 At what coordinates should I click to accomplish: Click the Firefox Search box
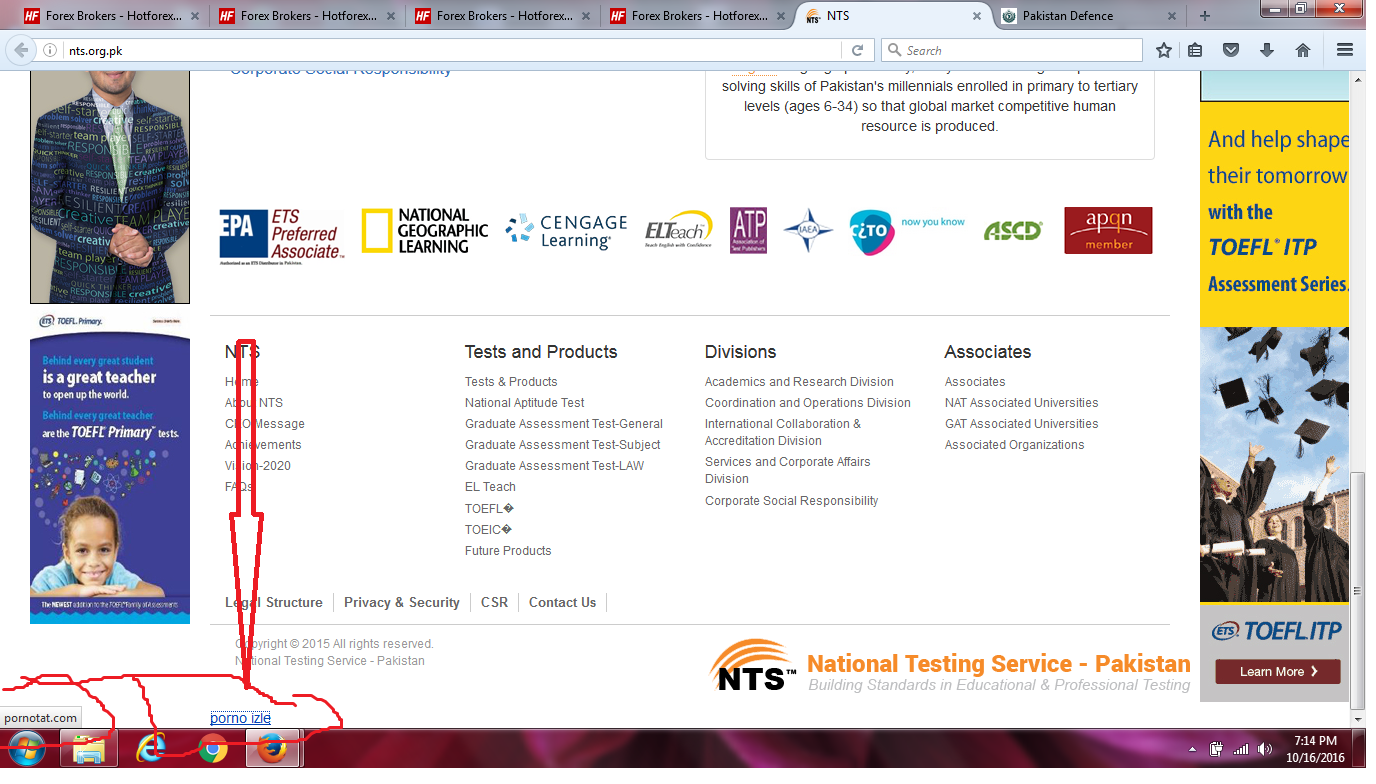point(1012,50)
